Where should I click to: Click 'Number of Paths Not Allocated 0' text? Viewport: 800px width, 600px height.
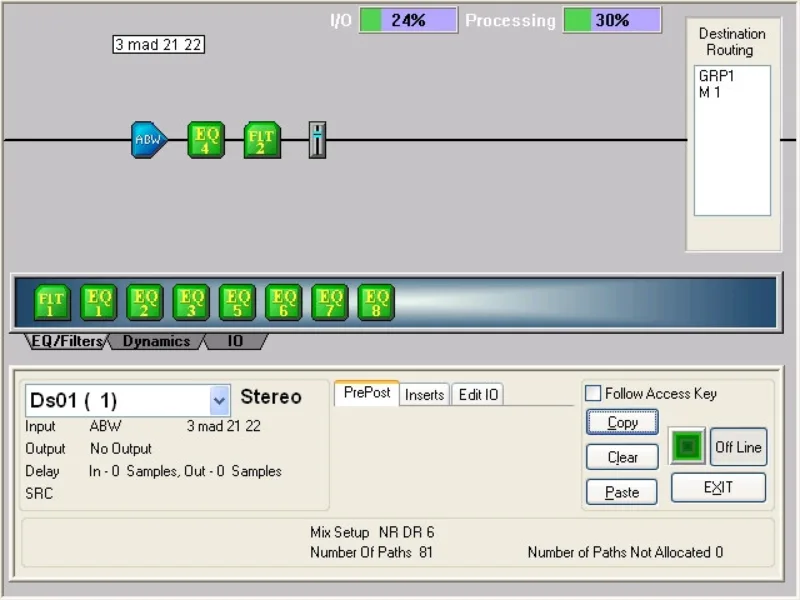pos(626,552)
